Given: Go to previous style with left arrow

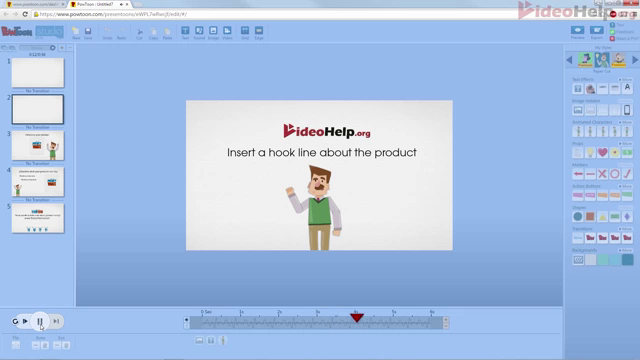Looking at the screenshot, I should tap(569, 60).
